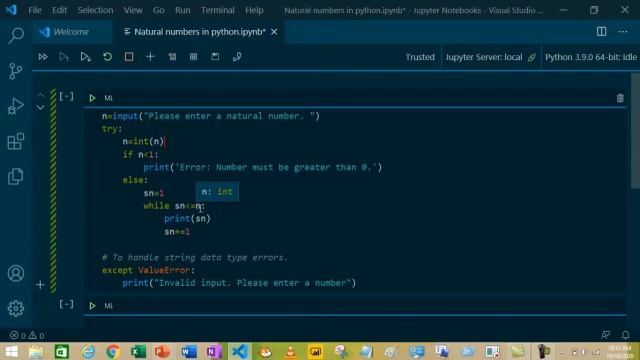The width and height of the screenshot is (640, 360).
Task: Click the 'print(sn)' line in the loop
Action: 187,219
